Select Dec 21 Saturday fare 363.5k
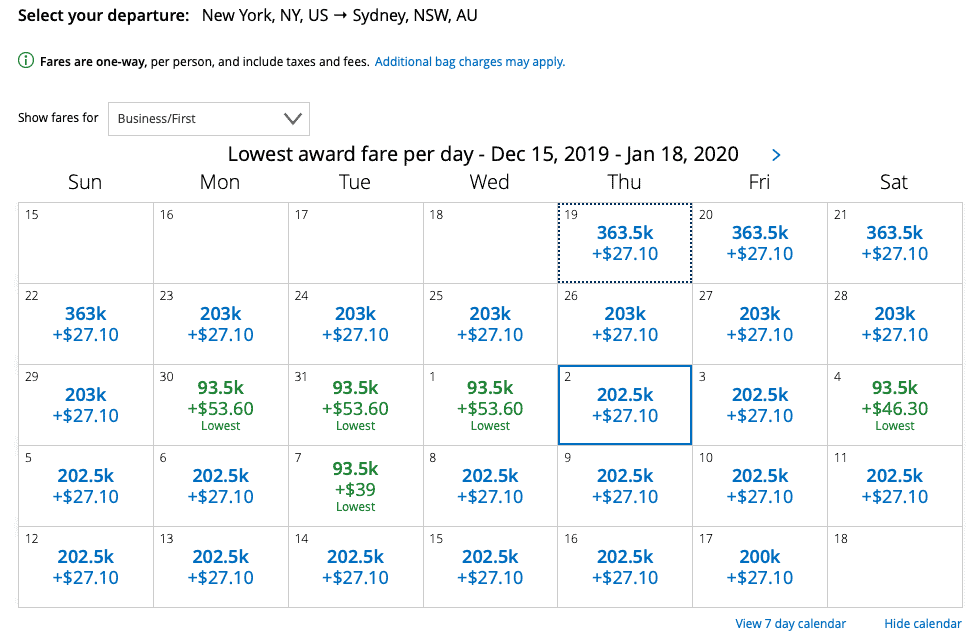This screenshot has width=980, height=640. [x=895, y=243]
